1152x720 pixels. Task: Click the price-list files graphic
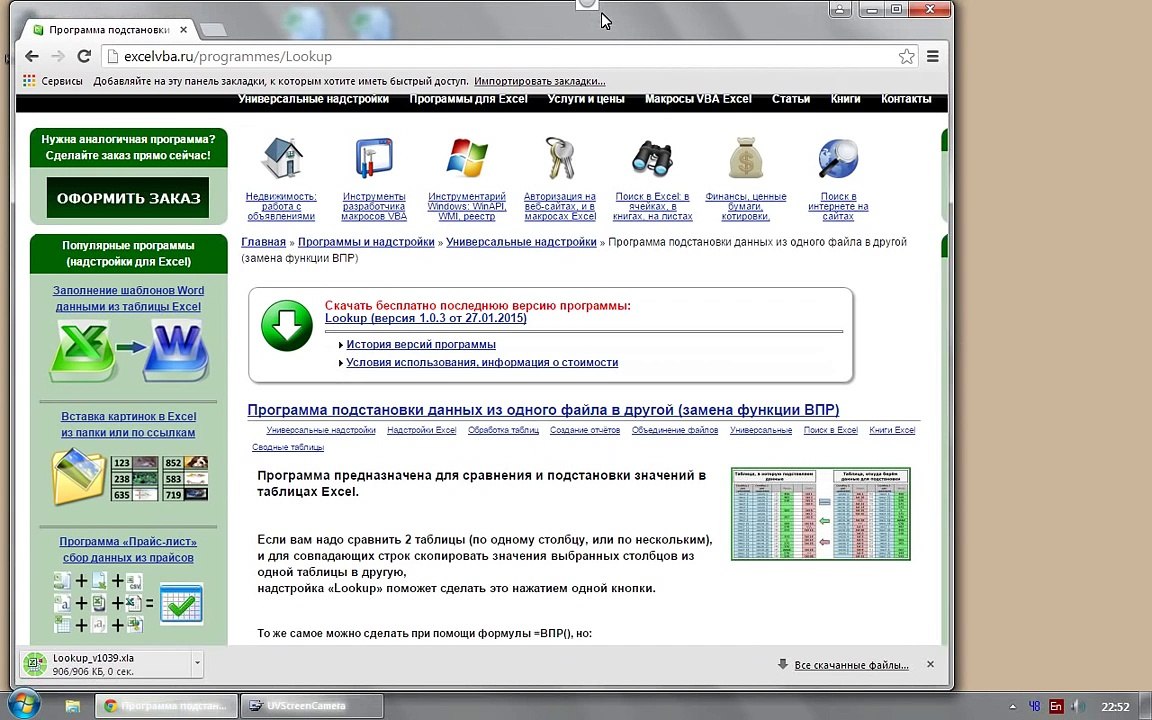coord(129,602)
